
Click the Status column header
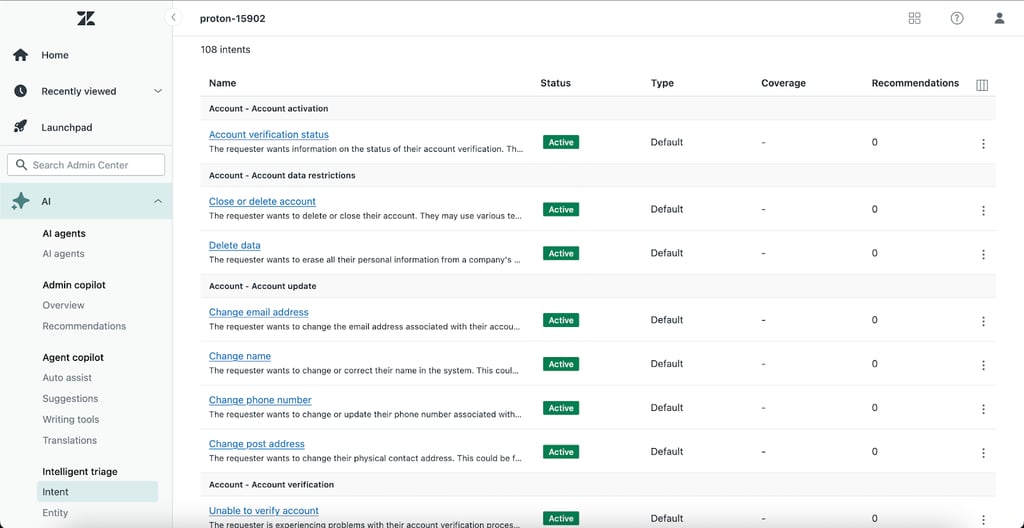click(556, 83)
